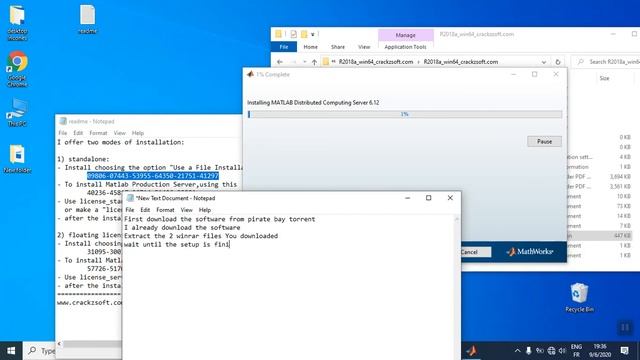Open the volume tray icon
Image resolution: width=640 pixels, height=360 pixels.
coord(562,351)
